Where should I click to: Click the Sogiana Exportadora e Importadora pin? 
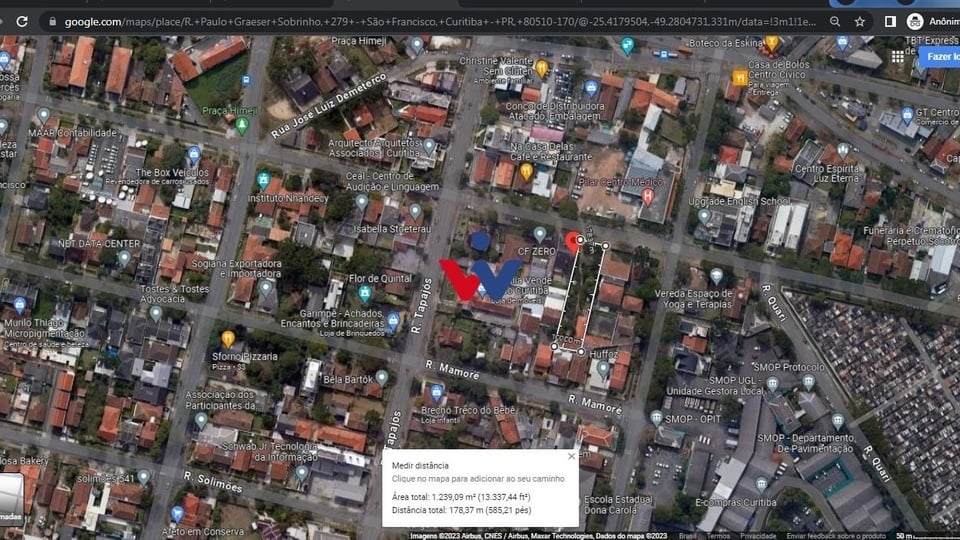265,288
